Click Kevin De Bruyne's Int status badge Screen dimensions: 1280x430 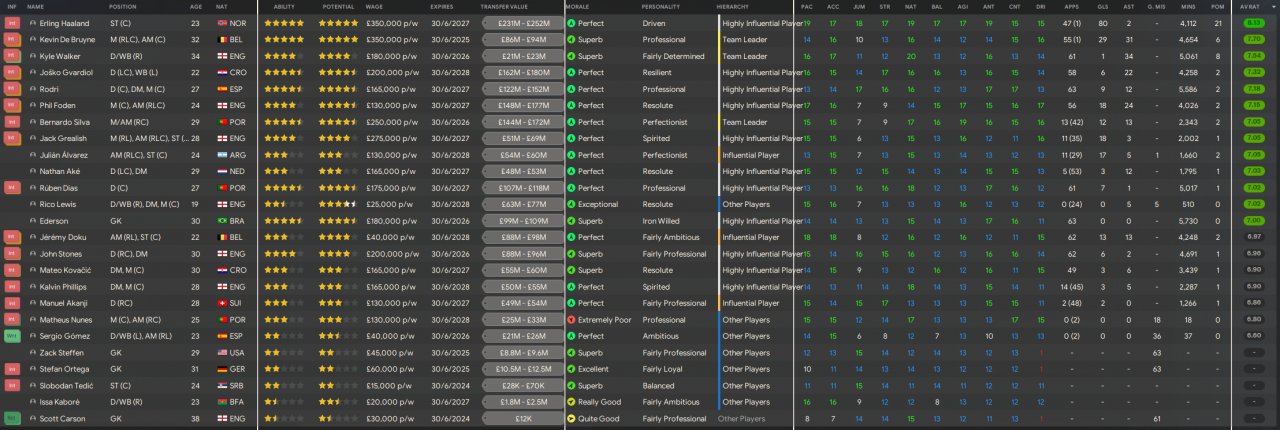pyautogui.click(x=12, y=39)
